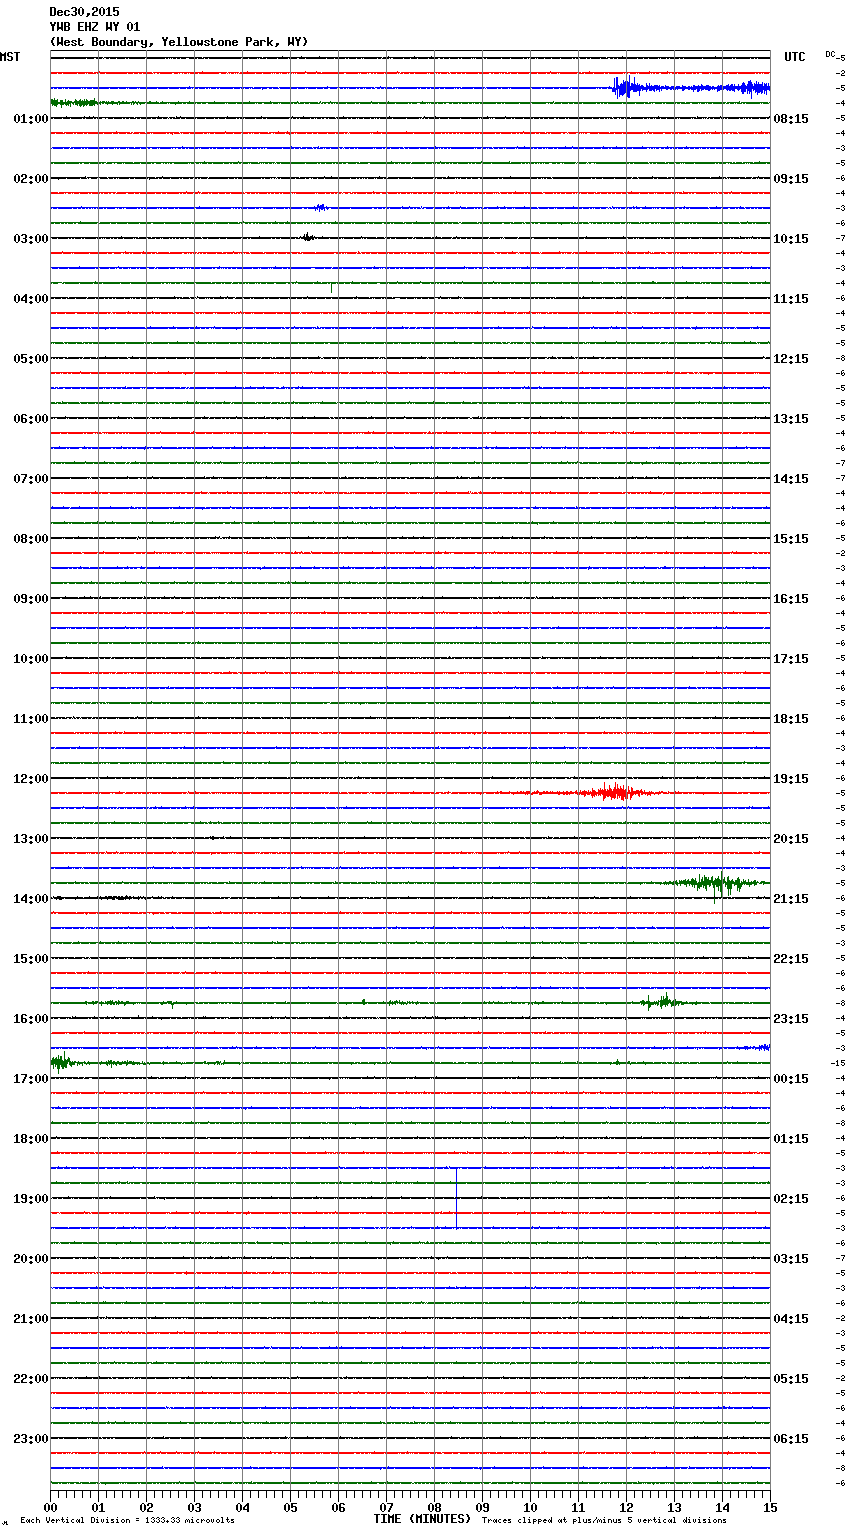Click the 05 tick label on the minutes axis
This screenshot has width=850, height=1534.
(x=290, y=1507)
